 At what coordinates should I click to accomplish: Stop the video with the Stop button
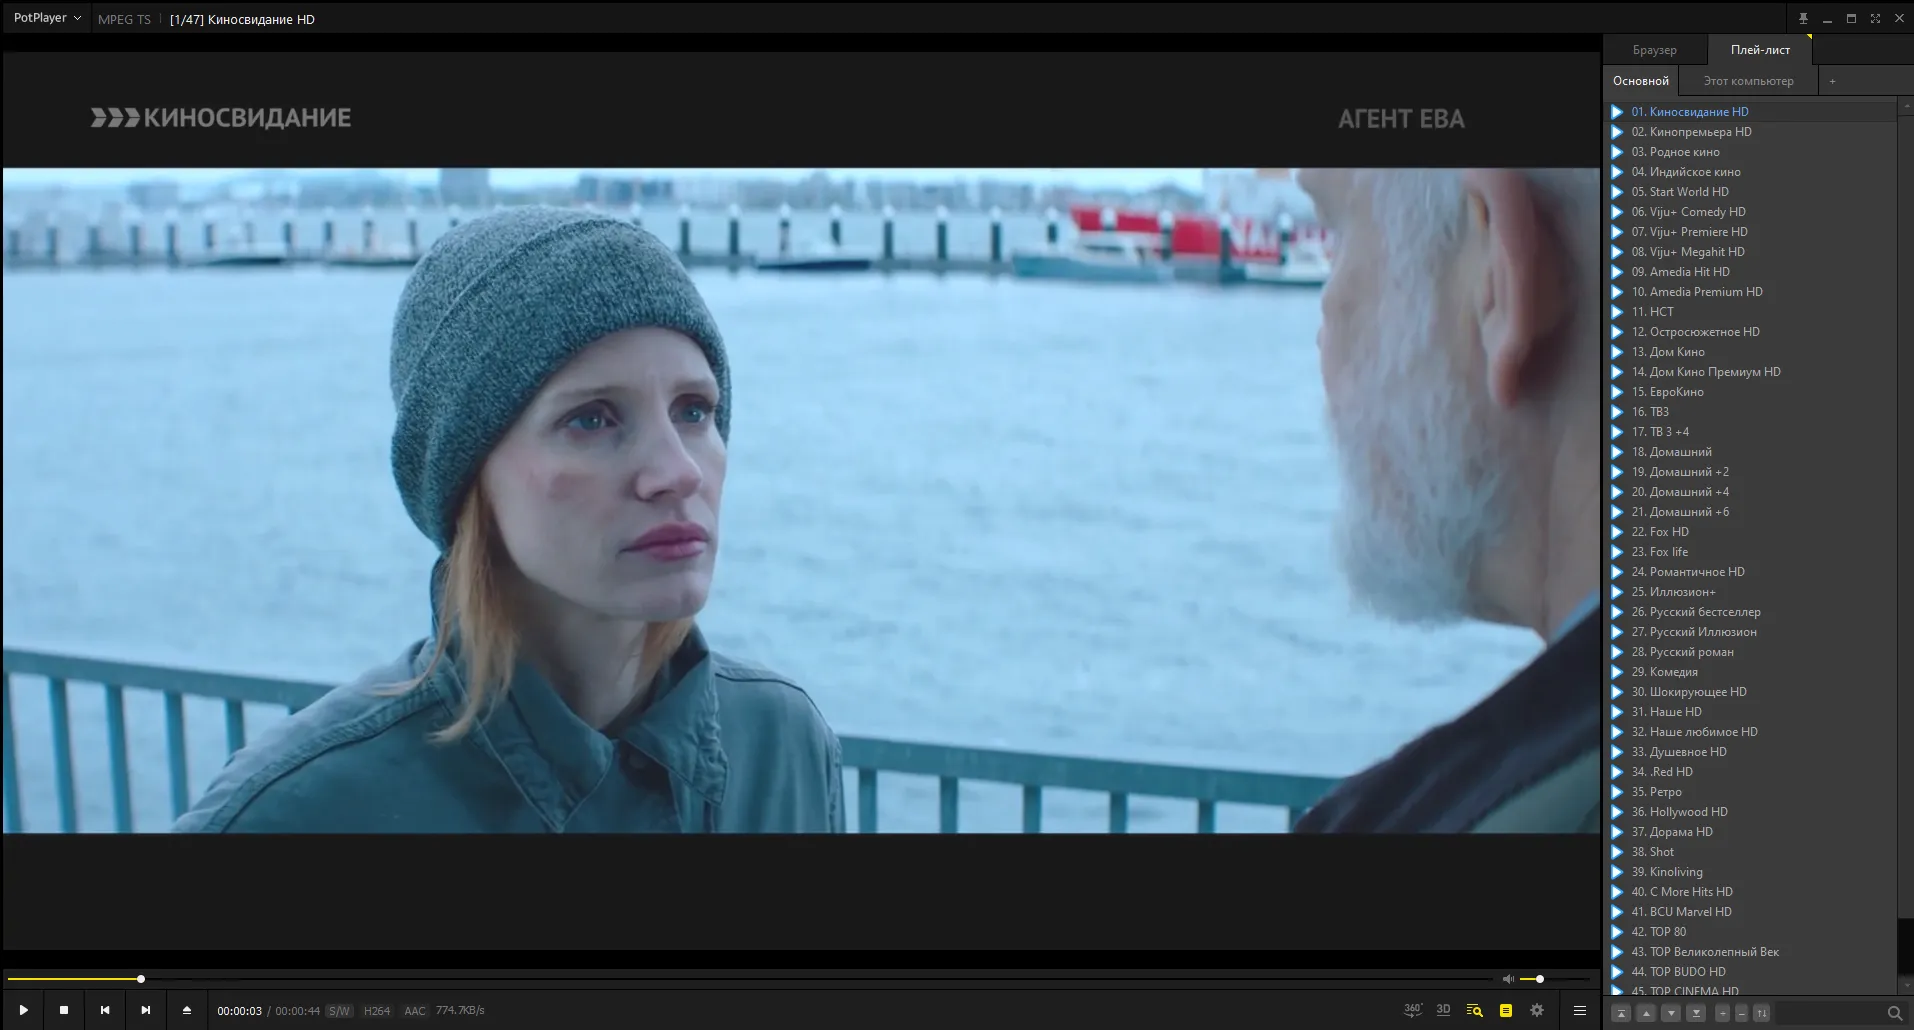64,1010
